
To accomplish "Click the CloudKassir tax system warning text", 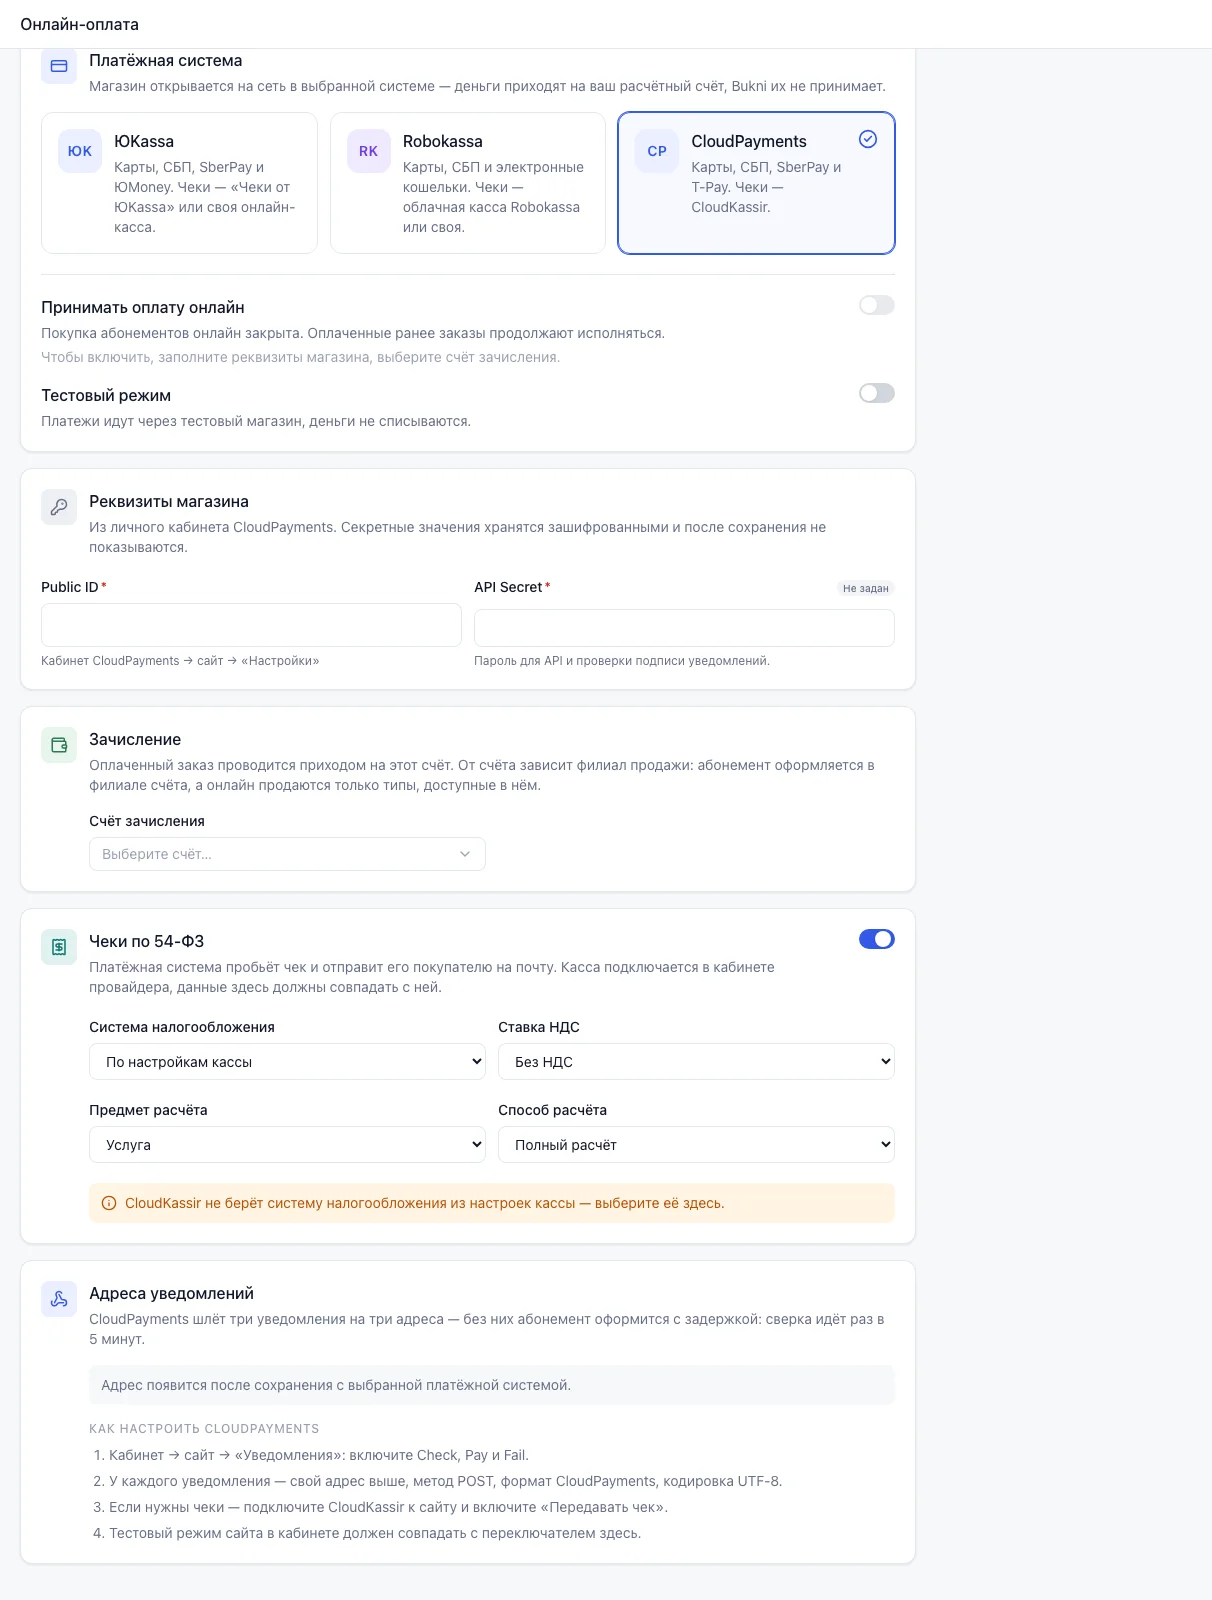I will pos(424,1203).
